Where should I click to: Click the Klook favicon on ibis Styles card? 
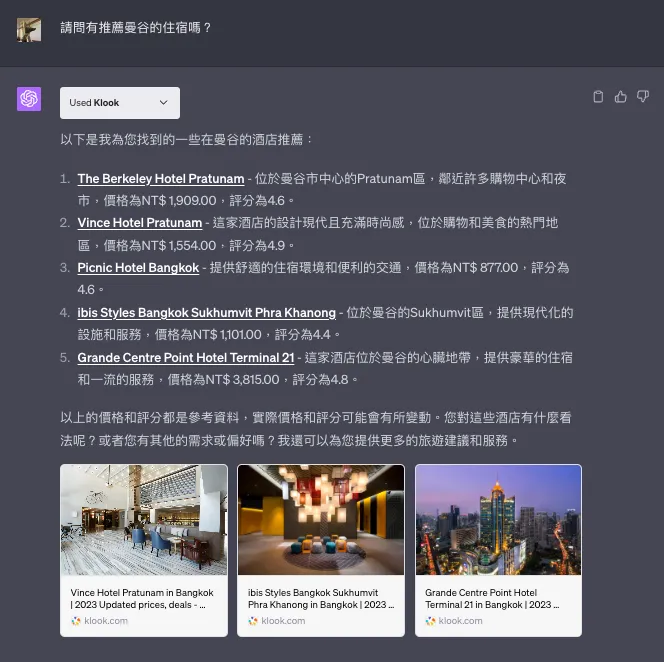253,621
